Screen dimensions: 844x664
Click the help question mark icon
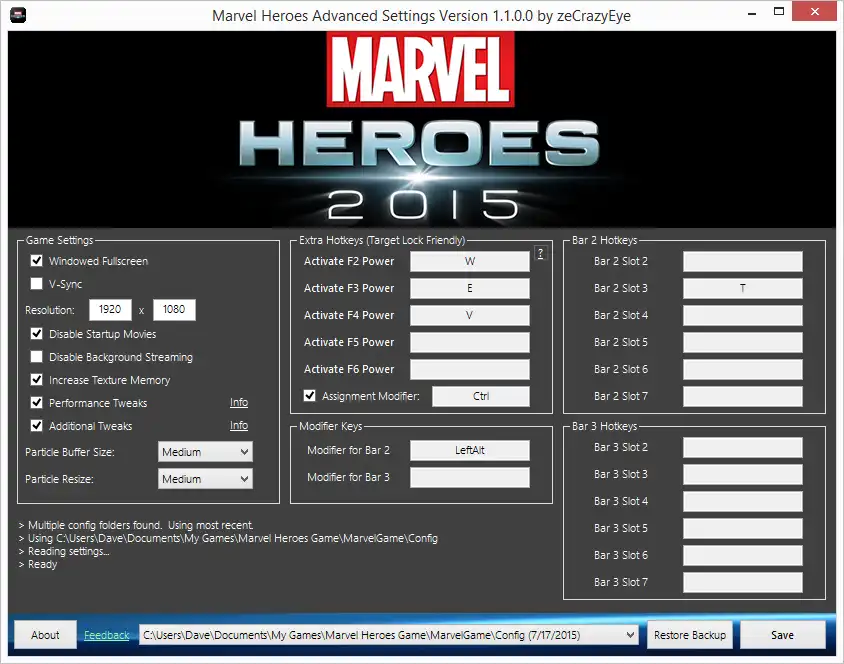(x=541, y=253)
